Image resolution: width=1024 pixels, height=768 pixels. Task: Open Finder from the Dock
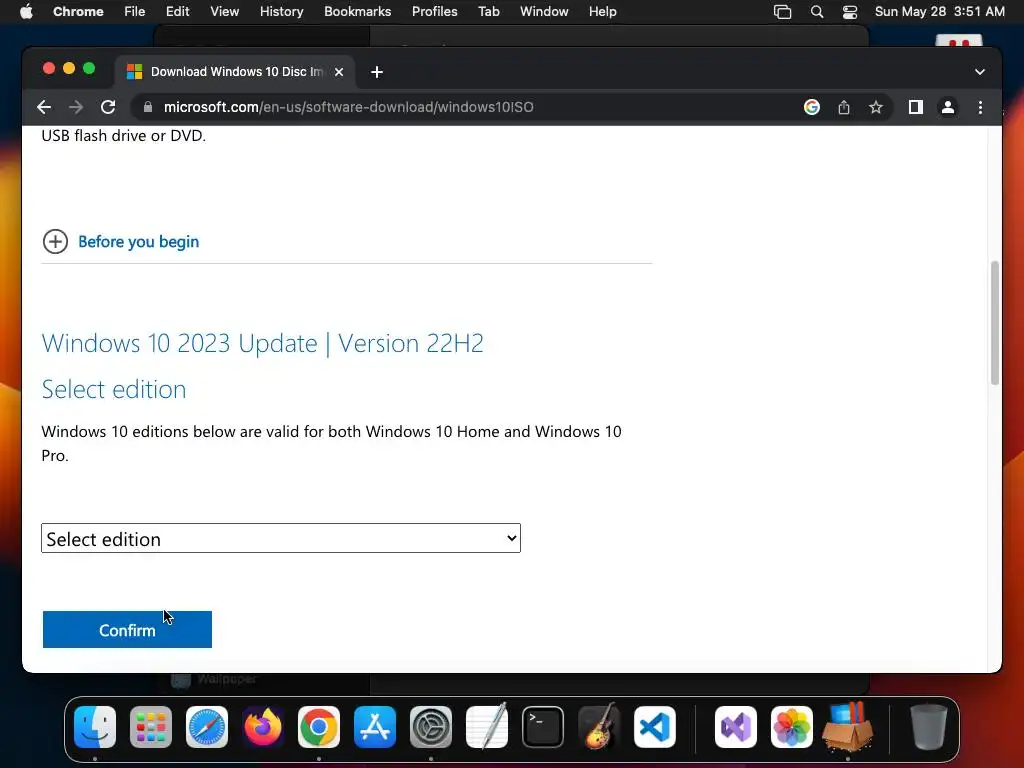pyautogui.click(x=95, y=727)
